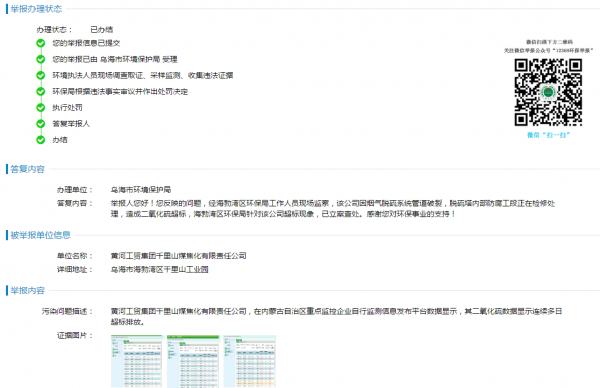This screenshot has width=600, height=388.
Task: Click handling unit 乌海市环境保护局 under 答复内容
Action: click(x=141, y=190)
